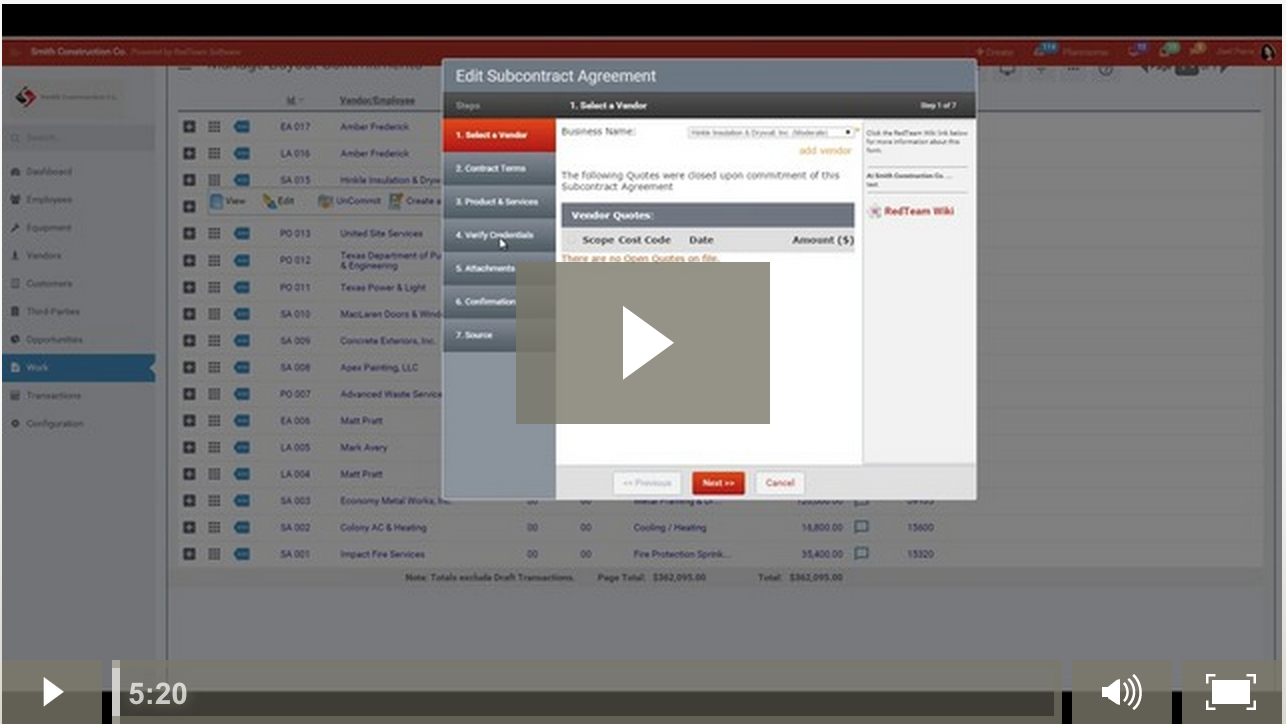1286x724 pixels.
Task: Click Cancel in the Edit Subcontract Agreement dialog
Action: (780, 483)
